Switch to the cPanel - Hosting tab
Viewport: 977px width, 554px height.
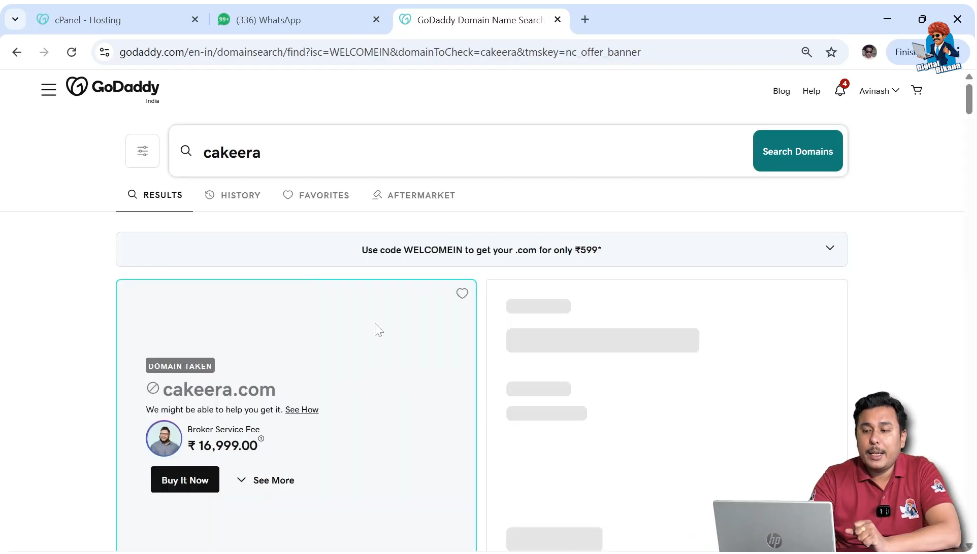[117, 19]
